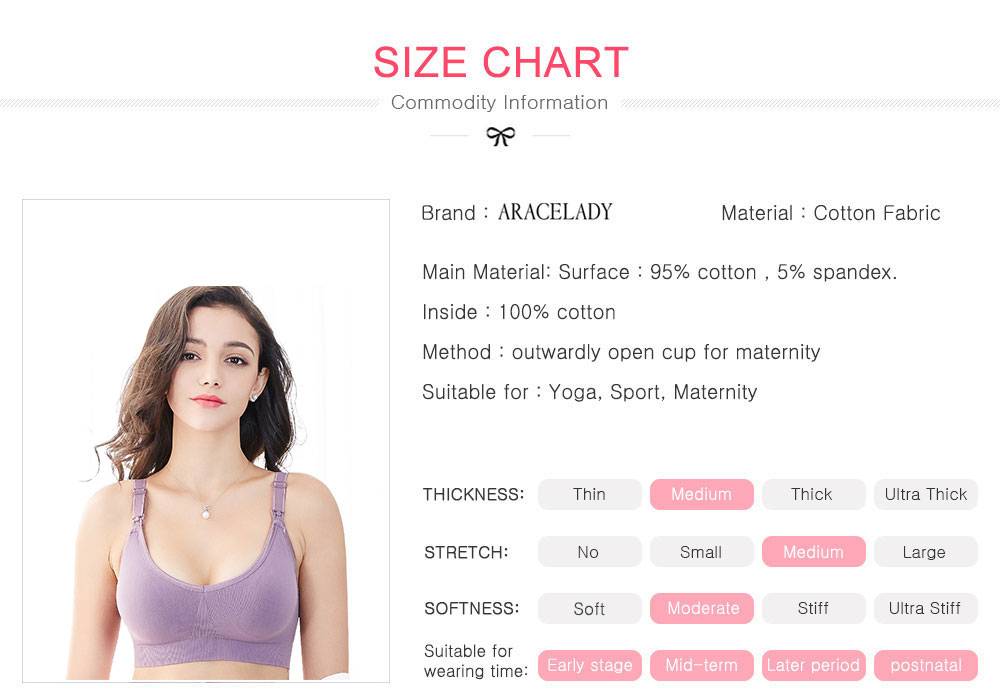Select postnatal wearing time
The height and width of the screenshot is (689, 1000).
(x=925, y=665)
